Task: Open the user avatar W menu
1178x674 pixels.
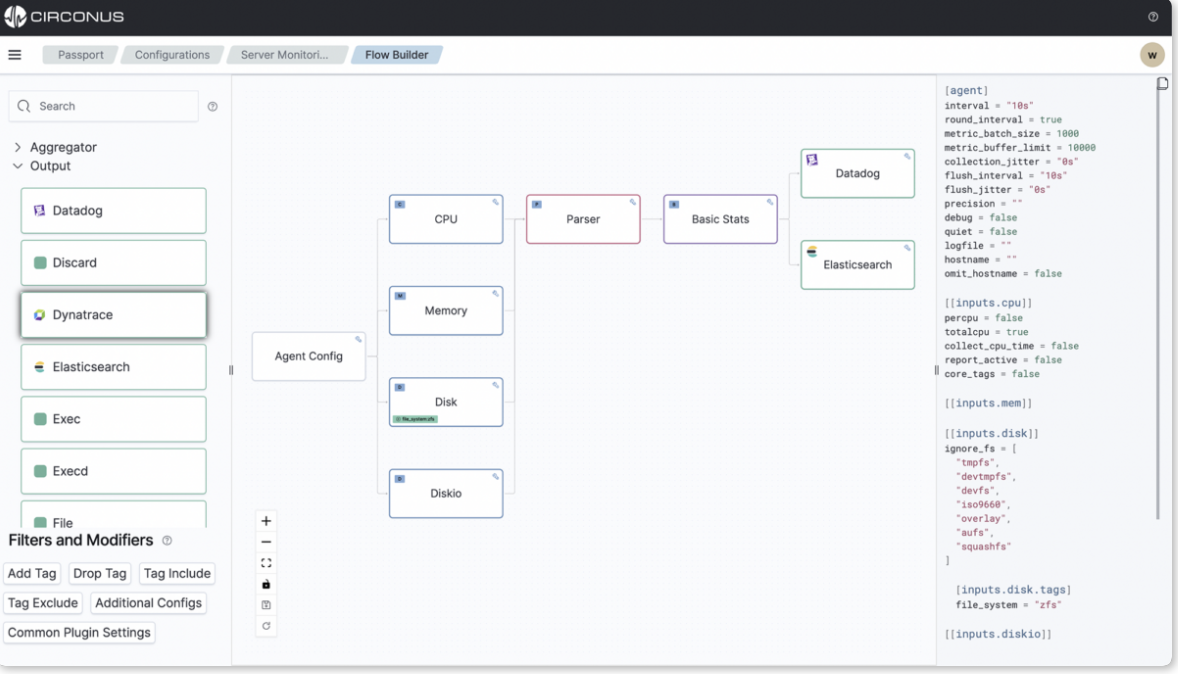Action: click(1152, 55)
